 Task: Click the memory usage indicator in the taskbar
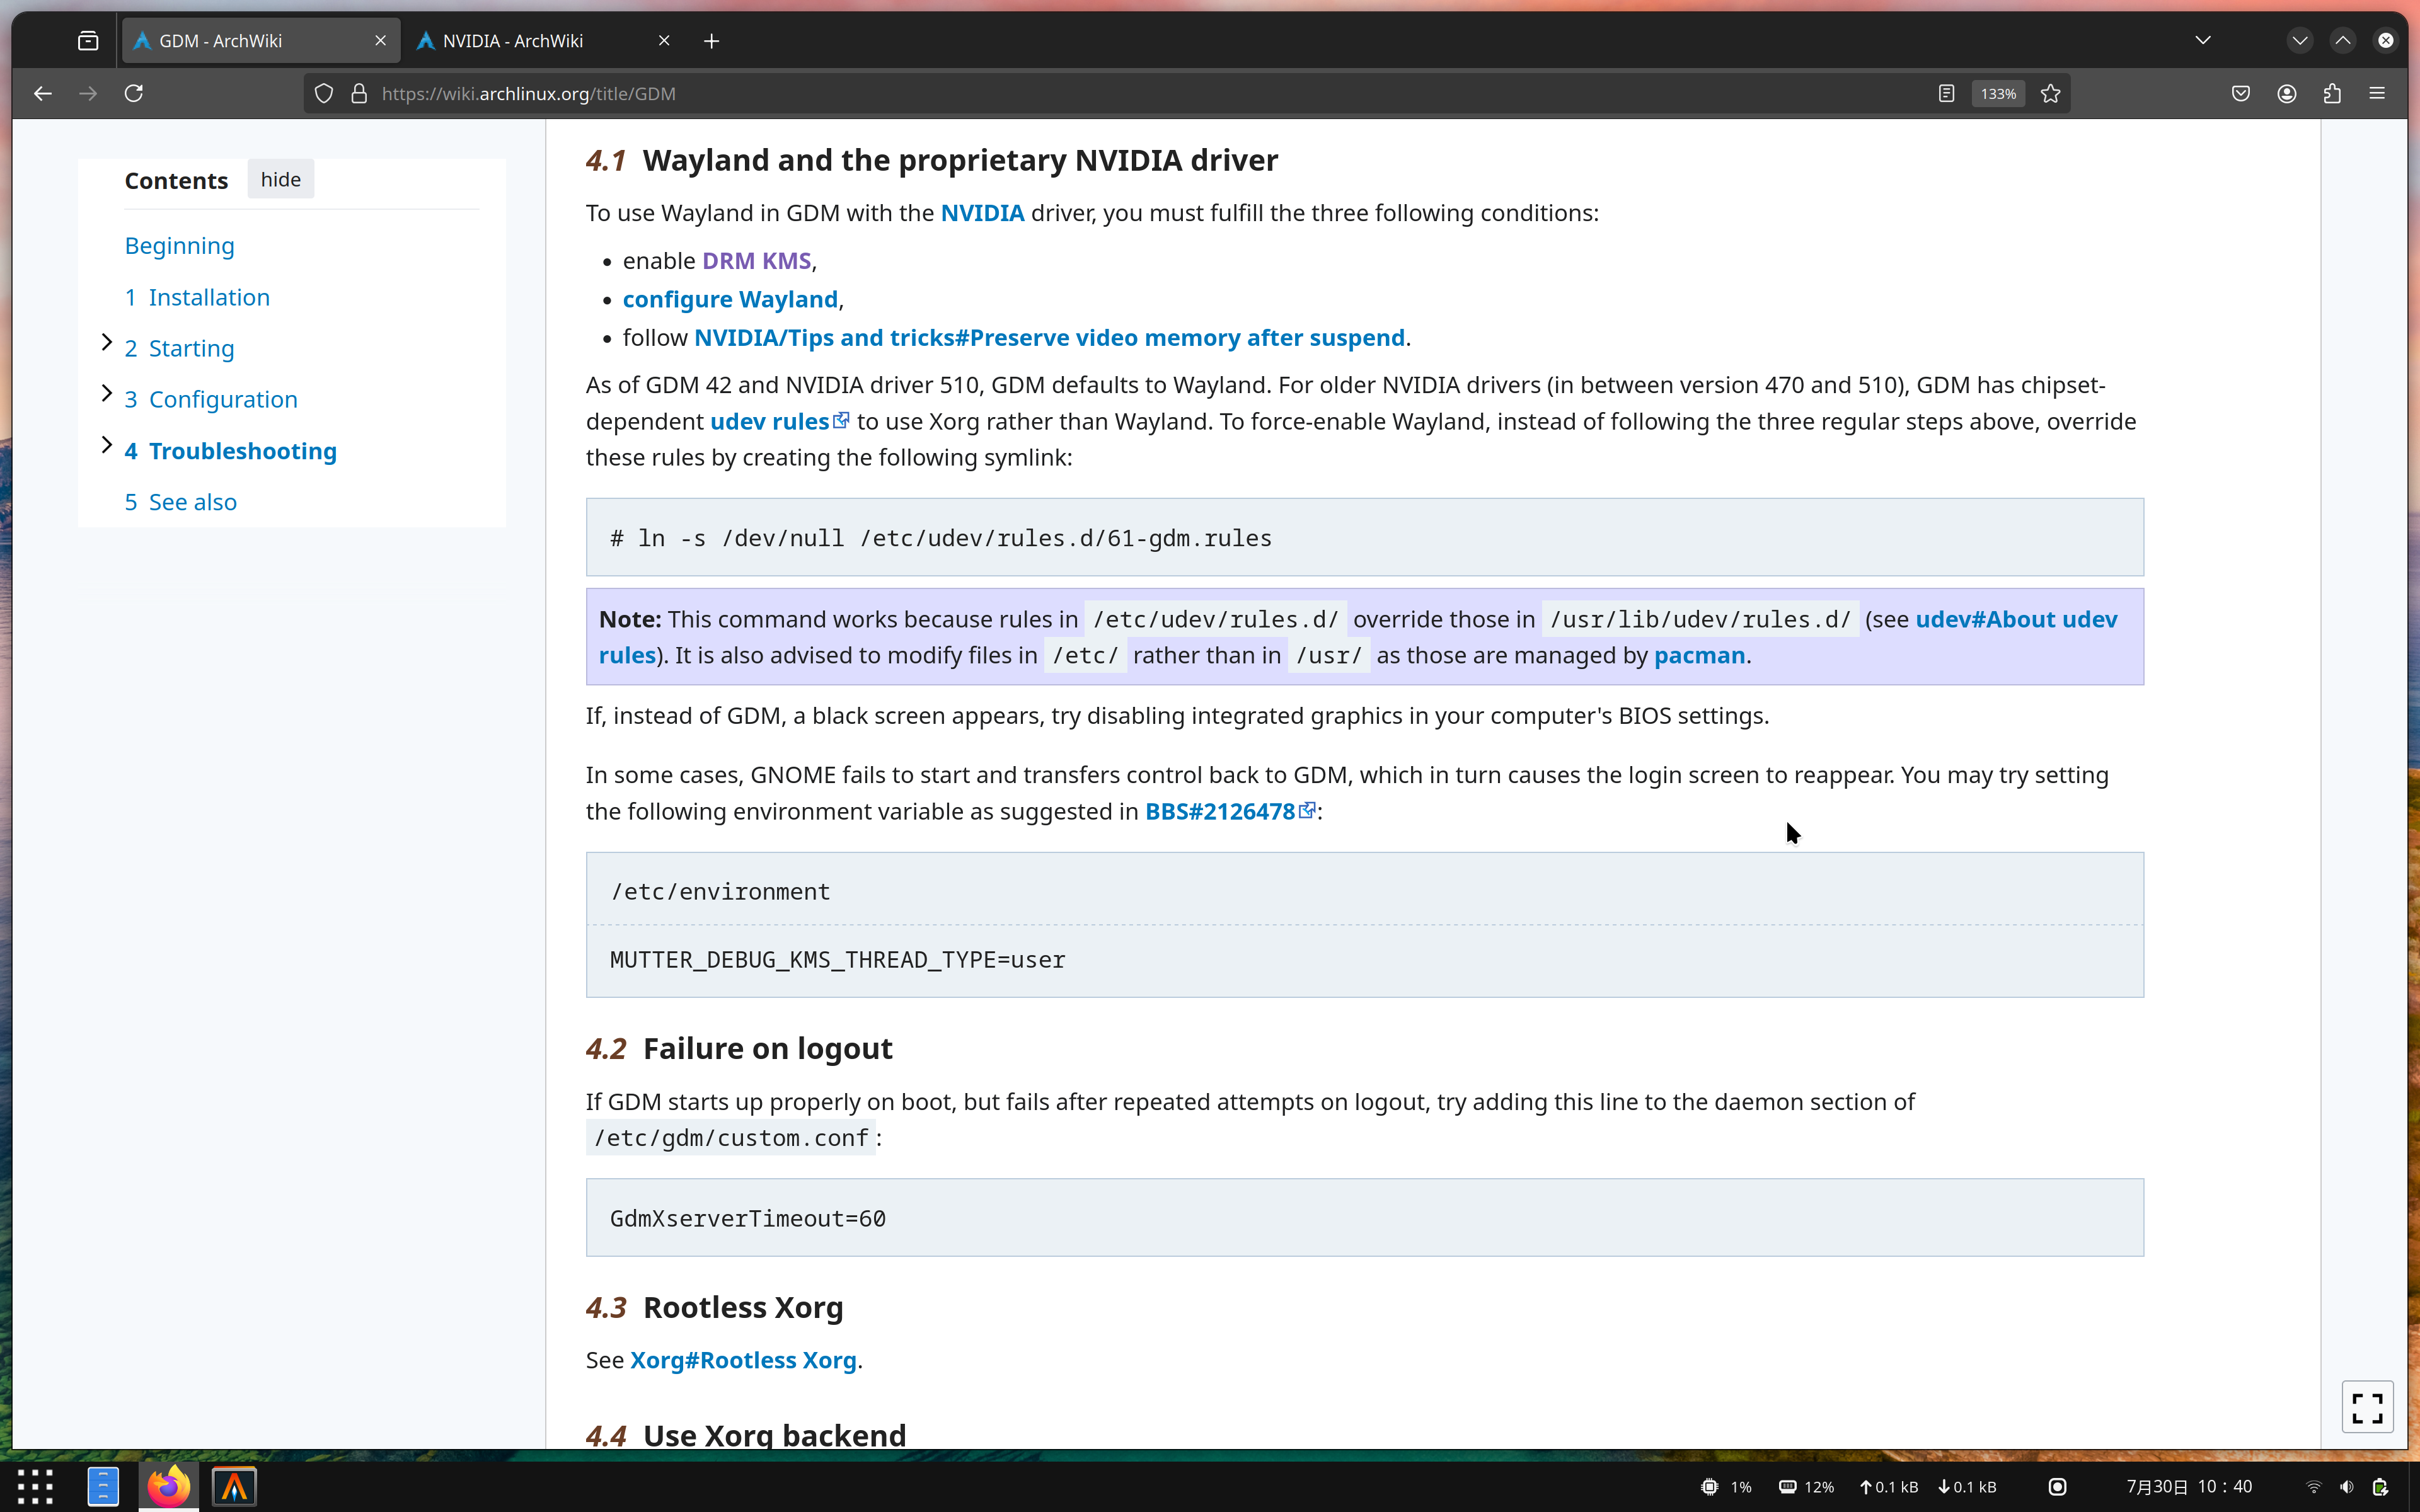click(1806, 1487)
